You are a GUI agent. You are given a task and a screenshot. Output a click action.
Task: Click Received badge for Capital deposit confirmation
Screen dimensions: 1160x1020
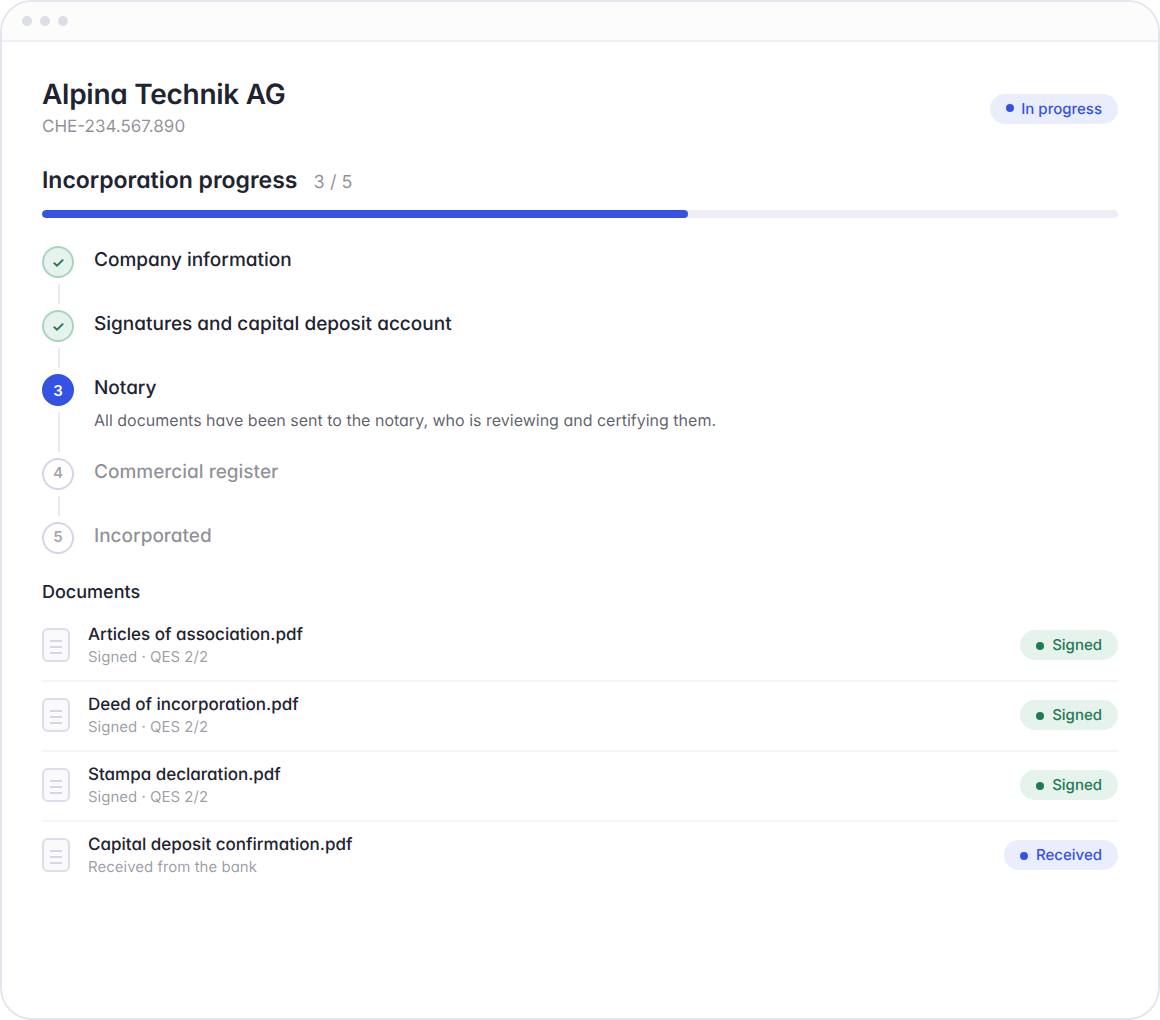click(x=1061, y=855)
